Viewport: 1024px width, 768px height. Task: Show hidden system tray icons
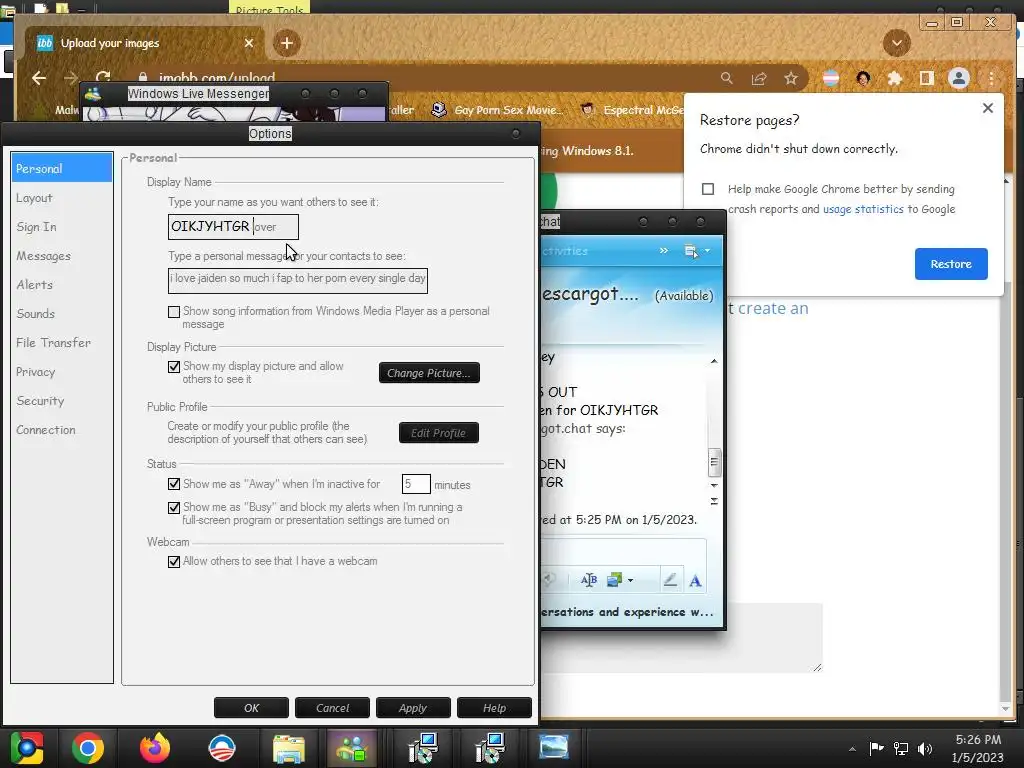(852, 749)
